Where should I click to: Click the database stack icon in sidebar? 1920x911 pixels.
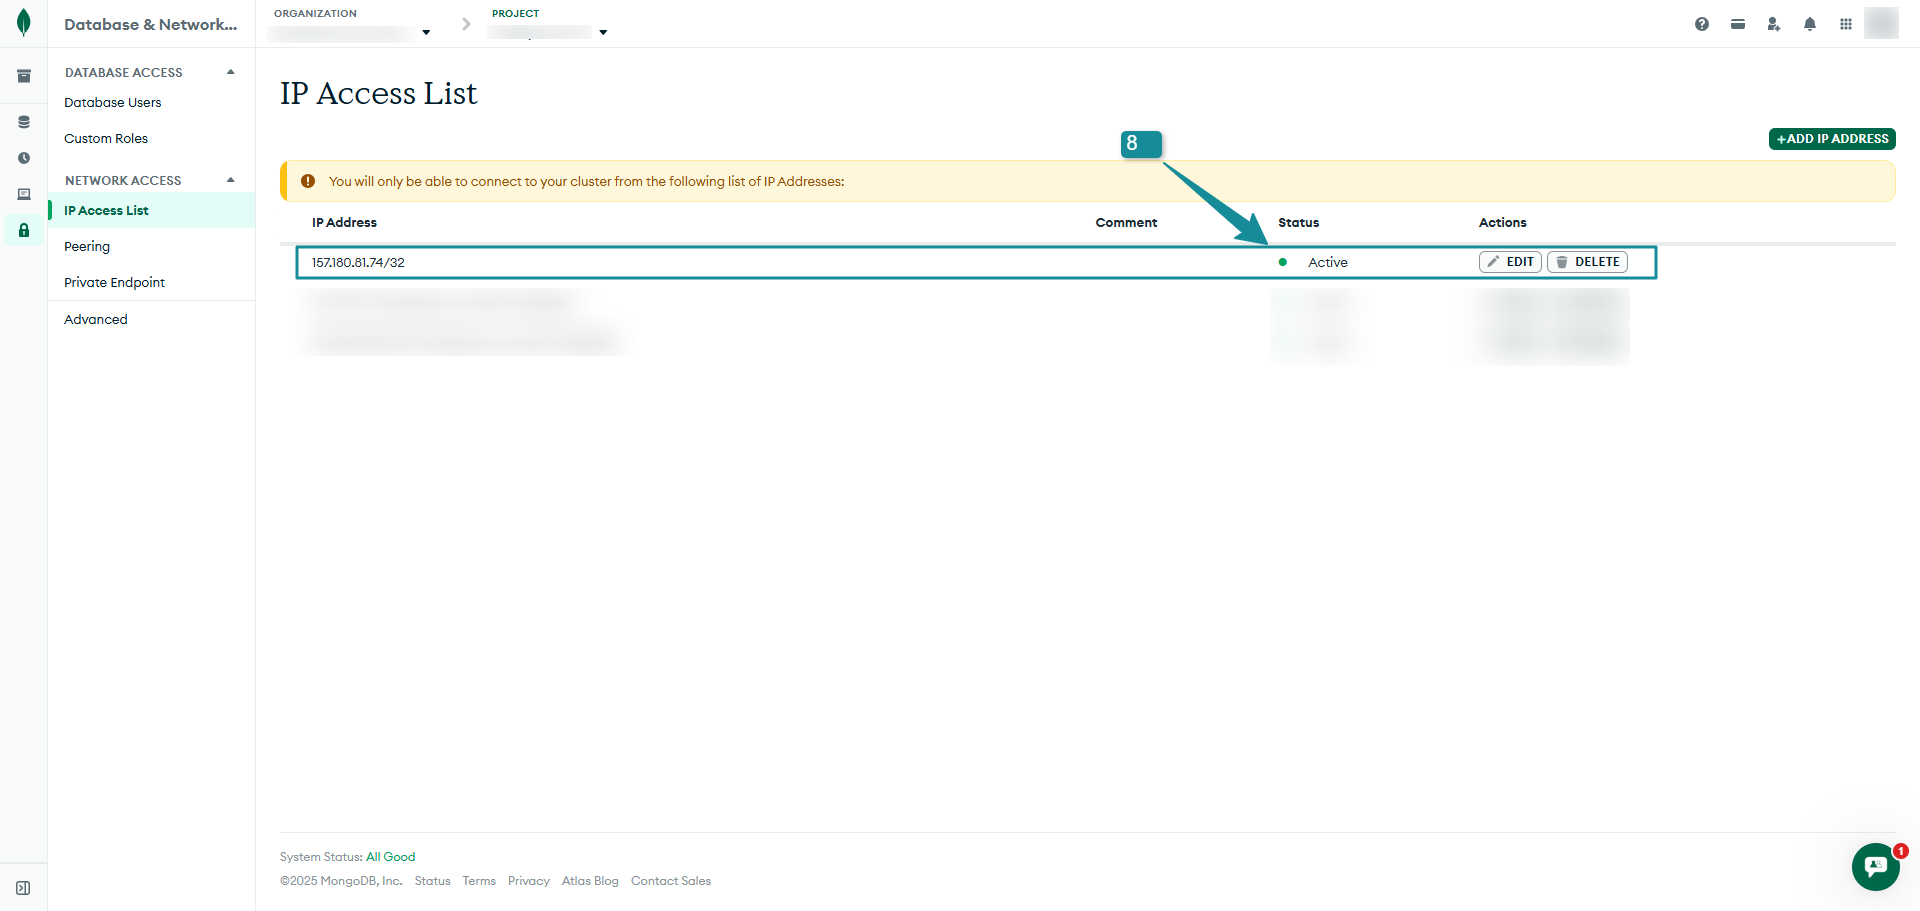tap(24, 122)
